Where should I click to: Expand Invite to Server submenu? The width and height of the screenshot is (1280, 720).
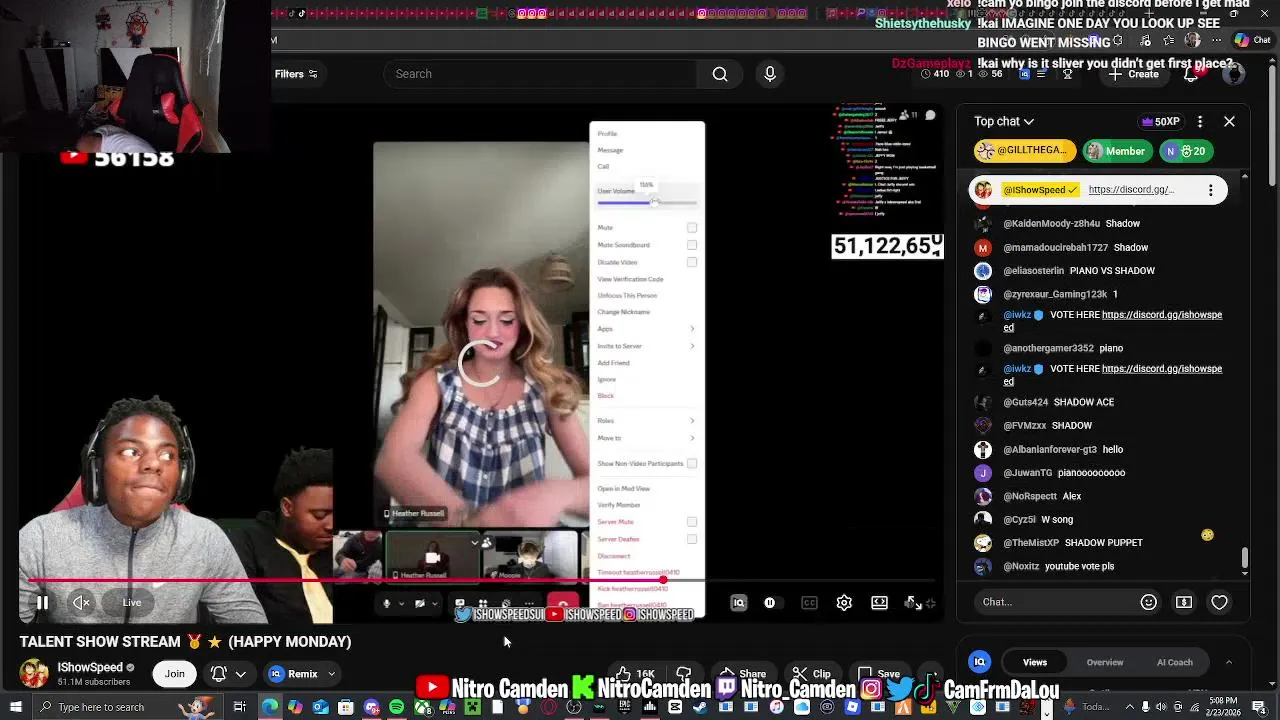[646, 346]
